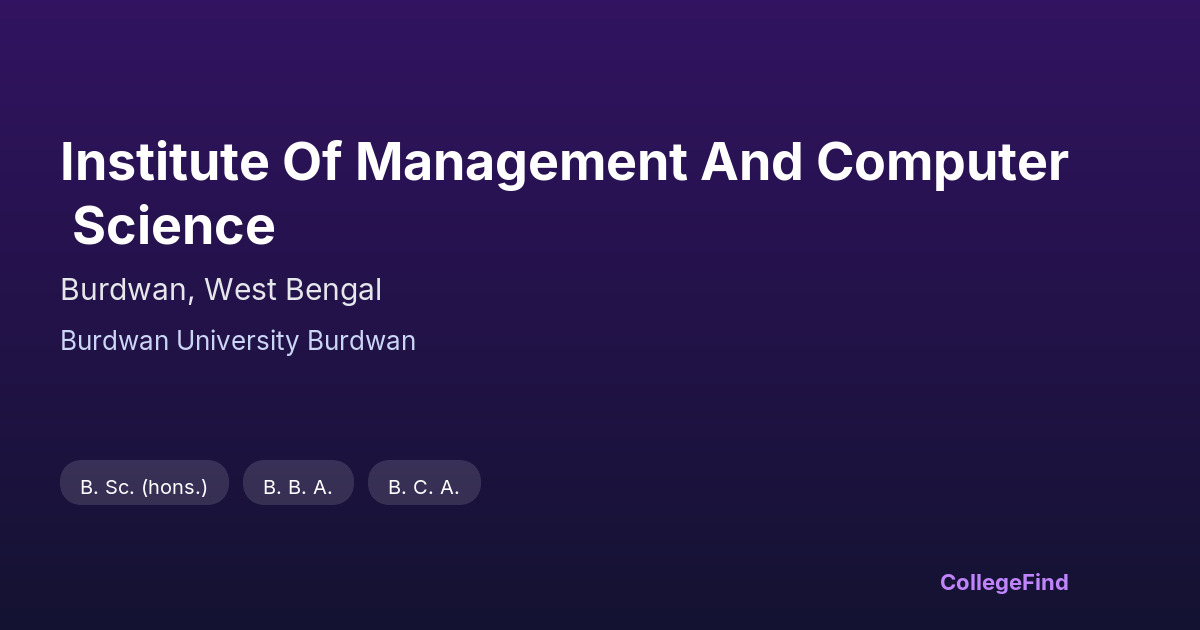Click the CollegeFind brand logo
The height and width of the screenshot is (630, 1200).
[1004, 582]
